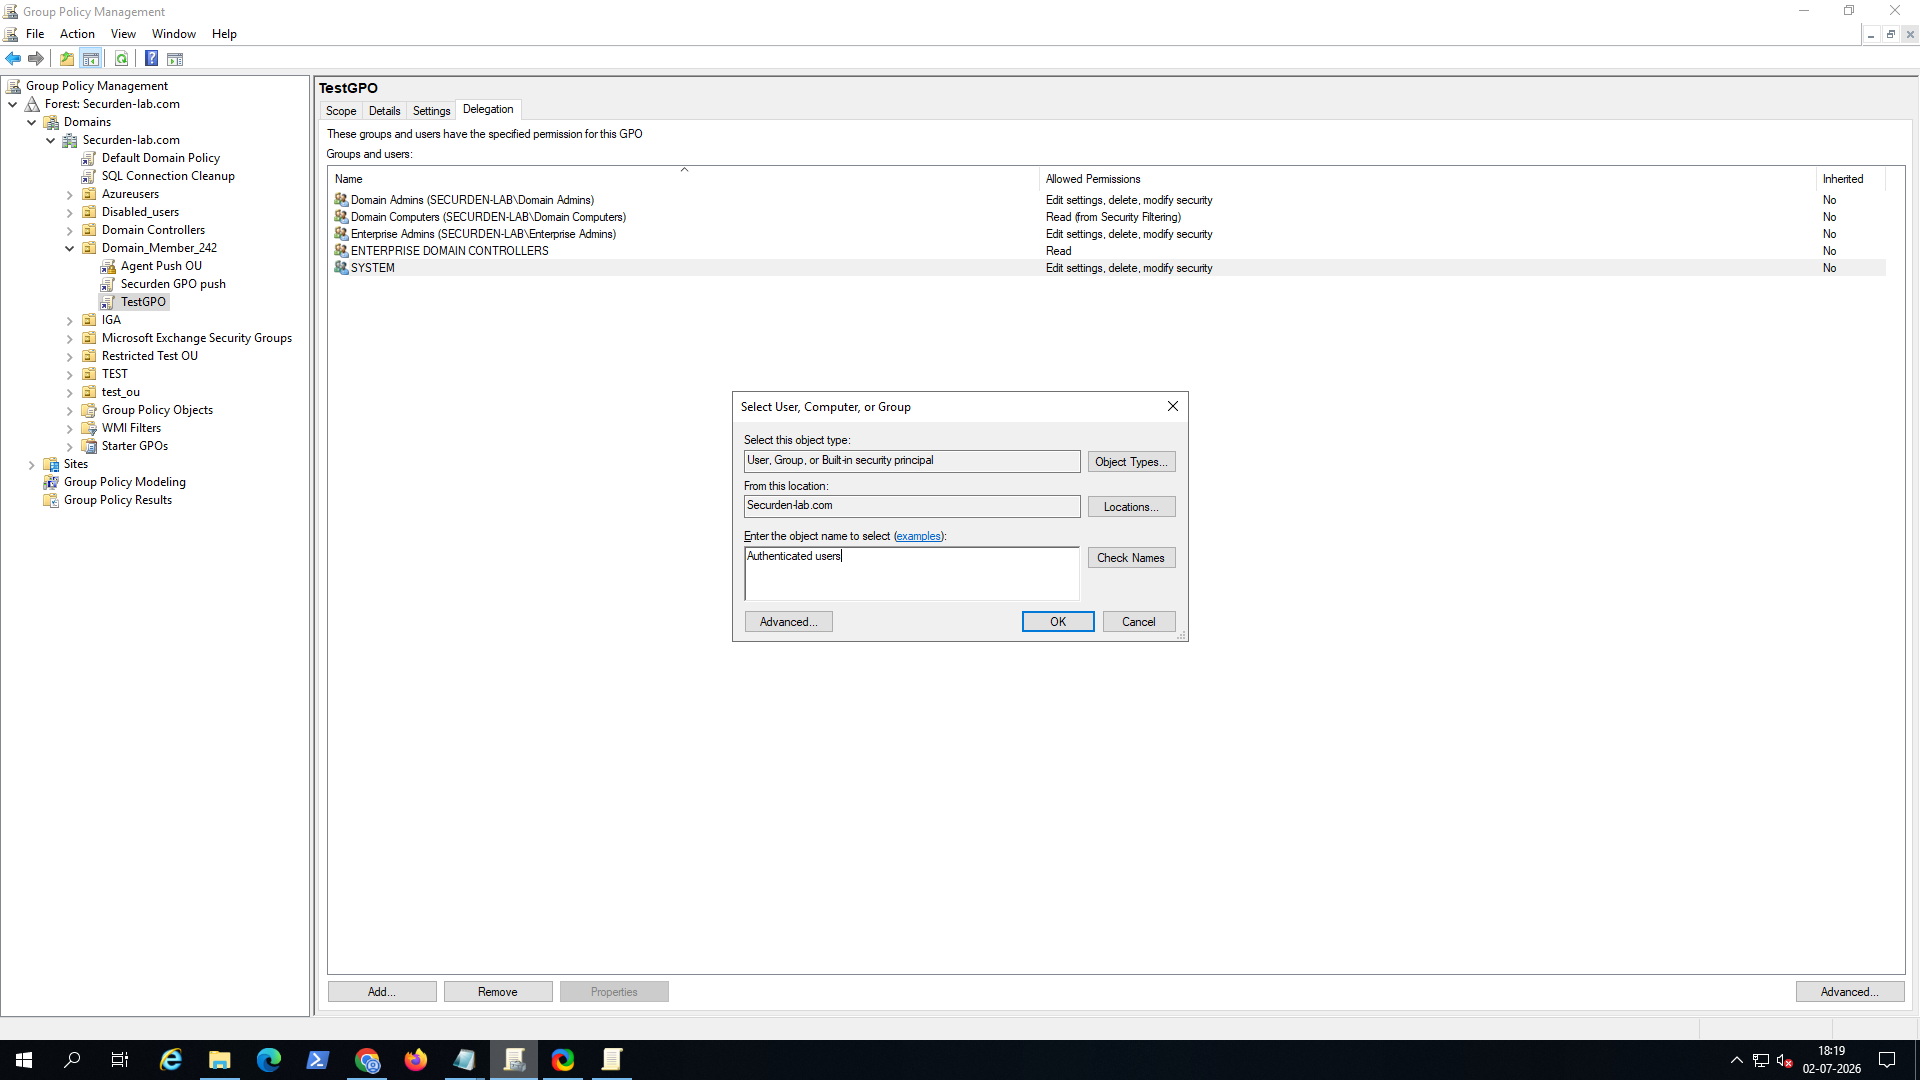Viewport: 1920px width, 1080px height.
Task: Open the examples link in the dialog
Action: point(918,537)
